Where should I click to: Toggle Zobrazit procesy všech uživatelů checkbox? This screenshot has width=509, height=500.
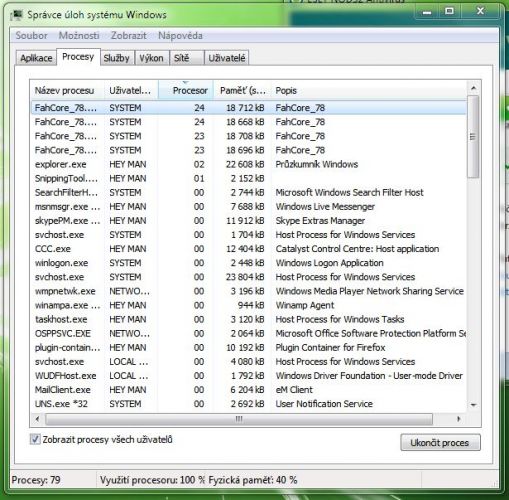coord(35,439)
